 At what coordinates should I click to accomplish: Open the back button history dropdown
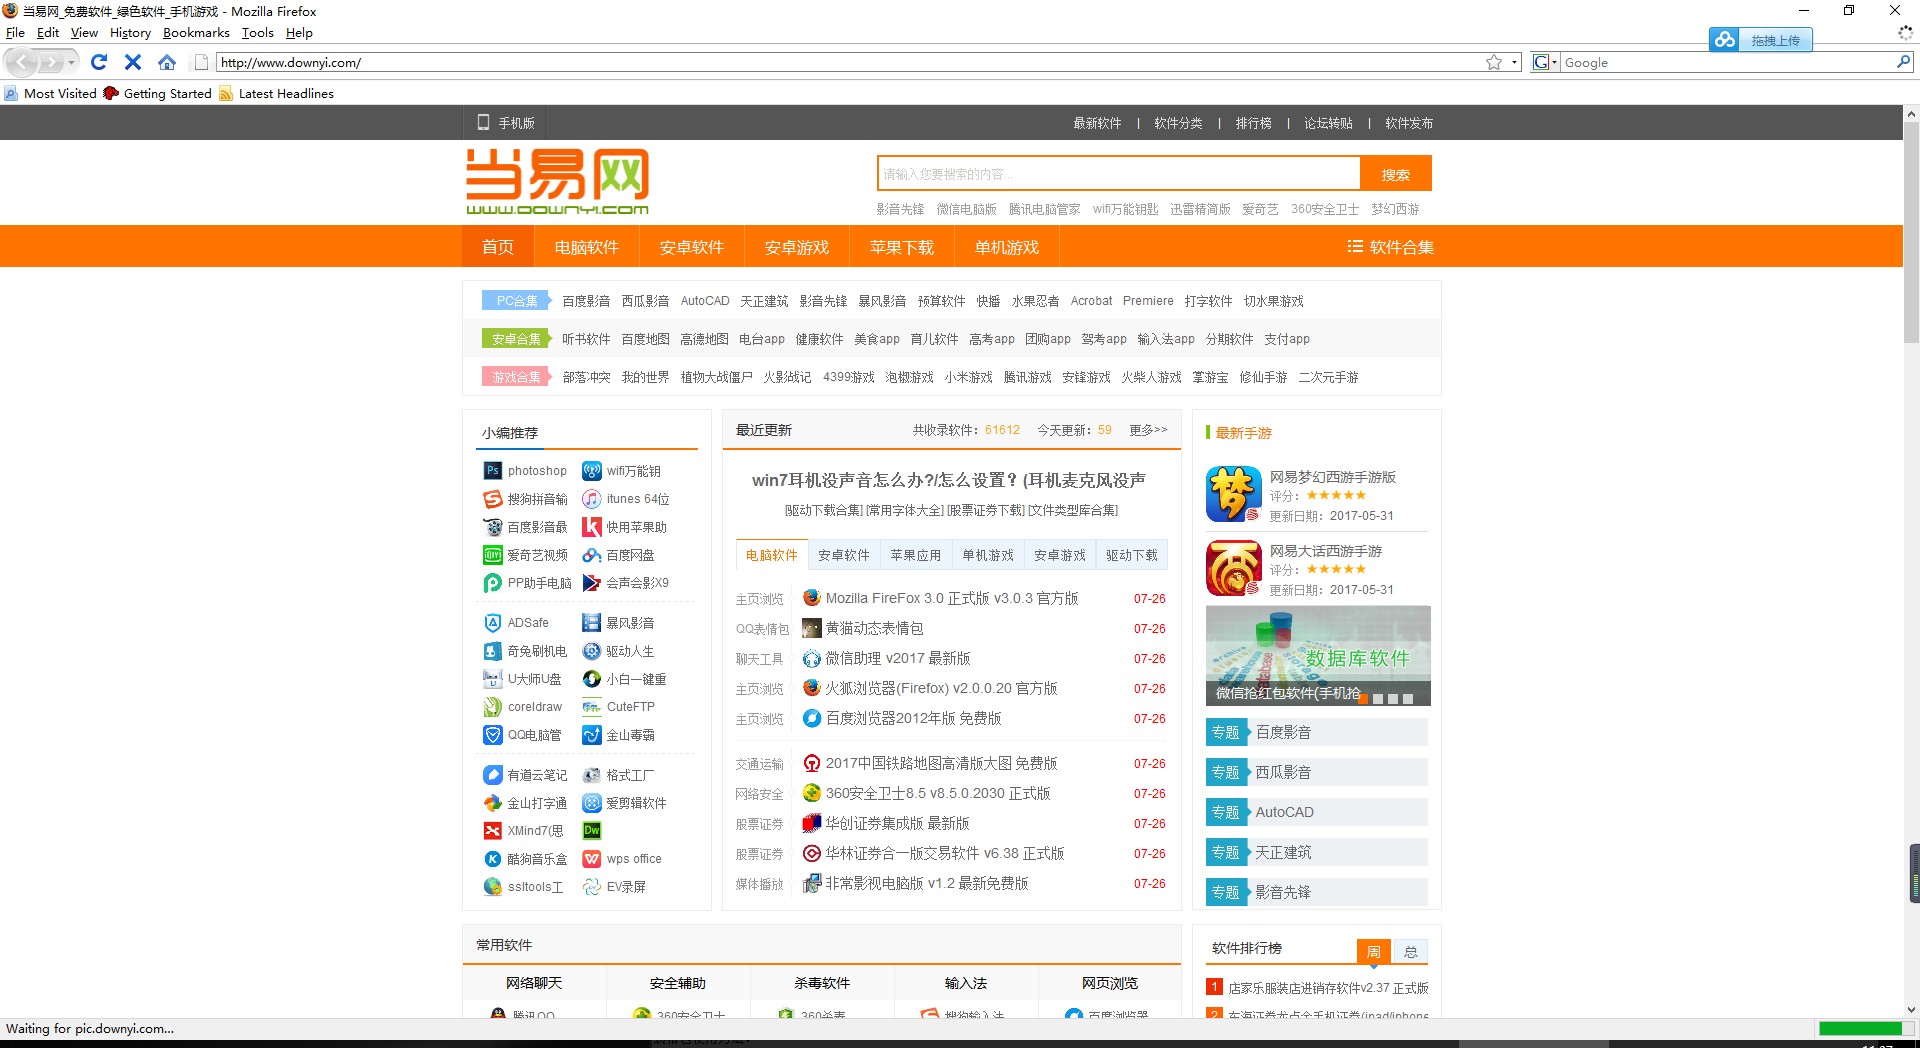click(70, 62)
